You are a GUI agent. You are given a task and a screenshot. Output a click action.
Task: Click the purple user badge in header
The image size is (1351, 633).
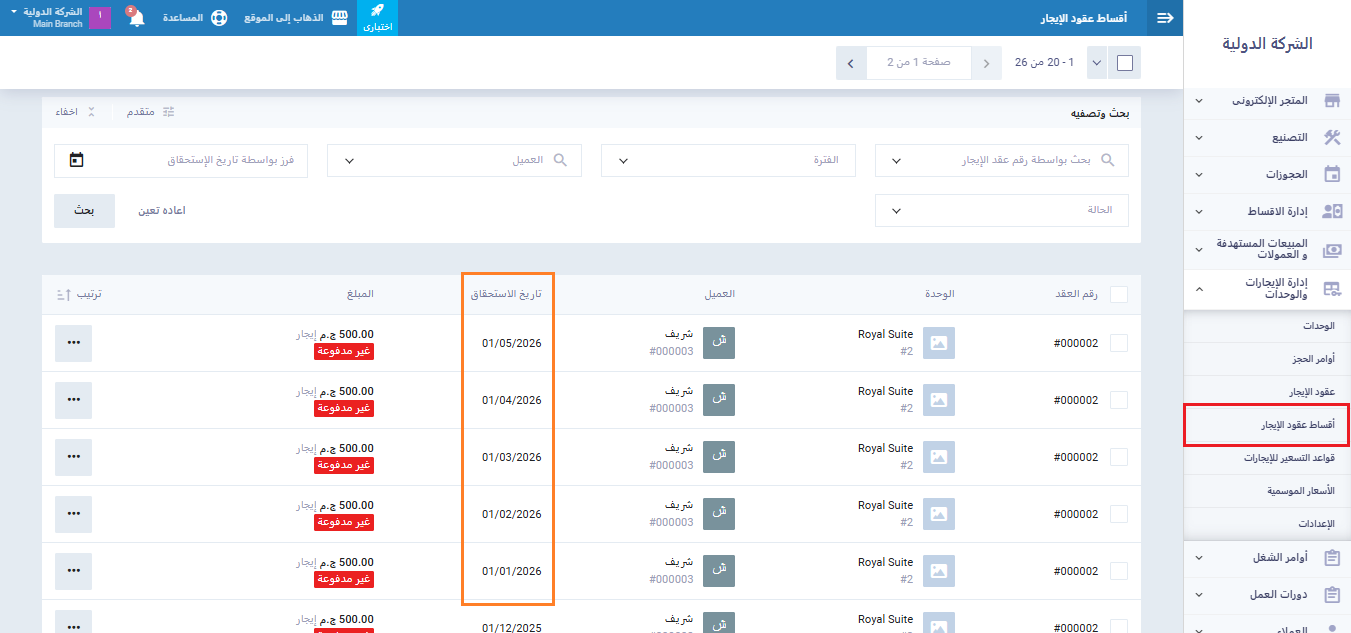point(100,17)
